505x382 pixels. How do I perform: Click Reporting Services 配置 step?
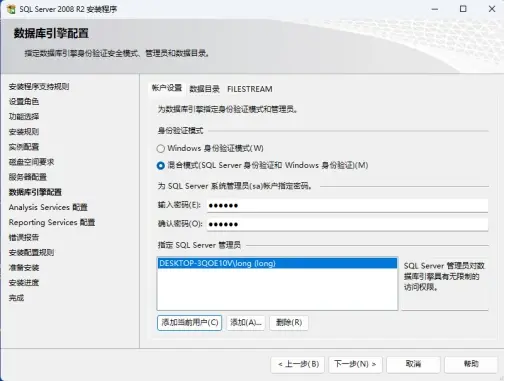pyautogui.click(x=52, y=222)
